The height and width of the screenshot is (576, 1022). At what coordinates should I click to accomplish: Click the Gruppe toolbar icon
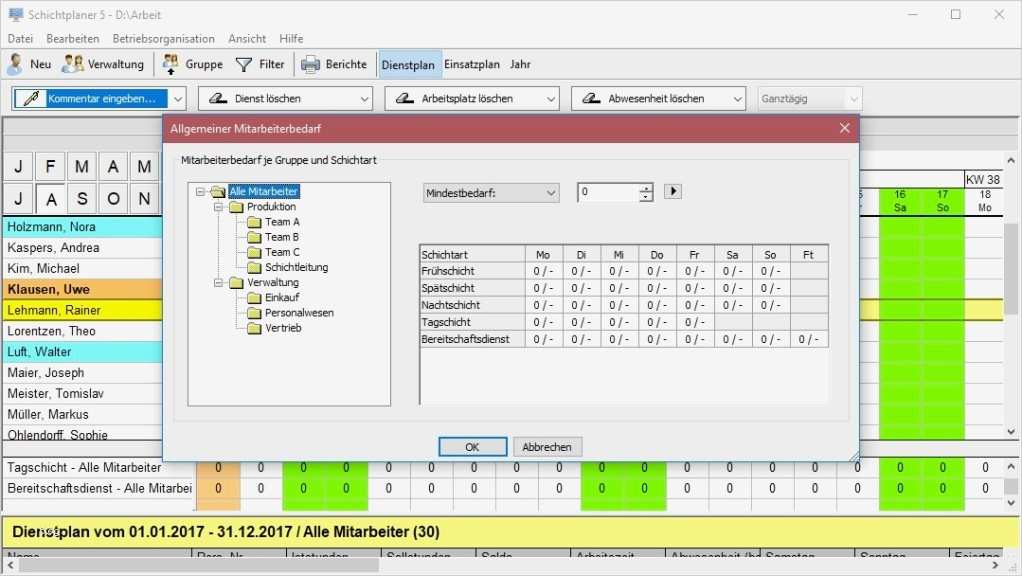click(x=171, y=64)
